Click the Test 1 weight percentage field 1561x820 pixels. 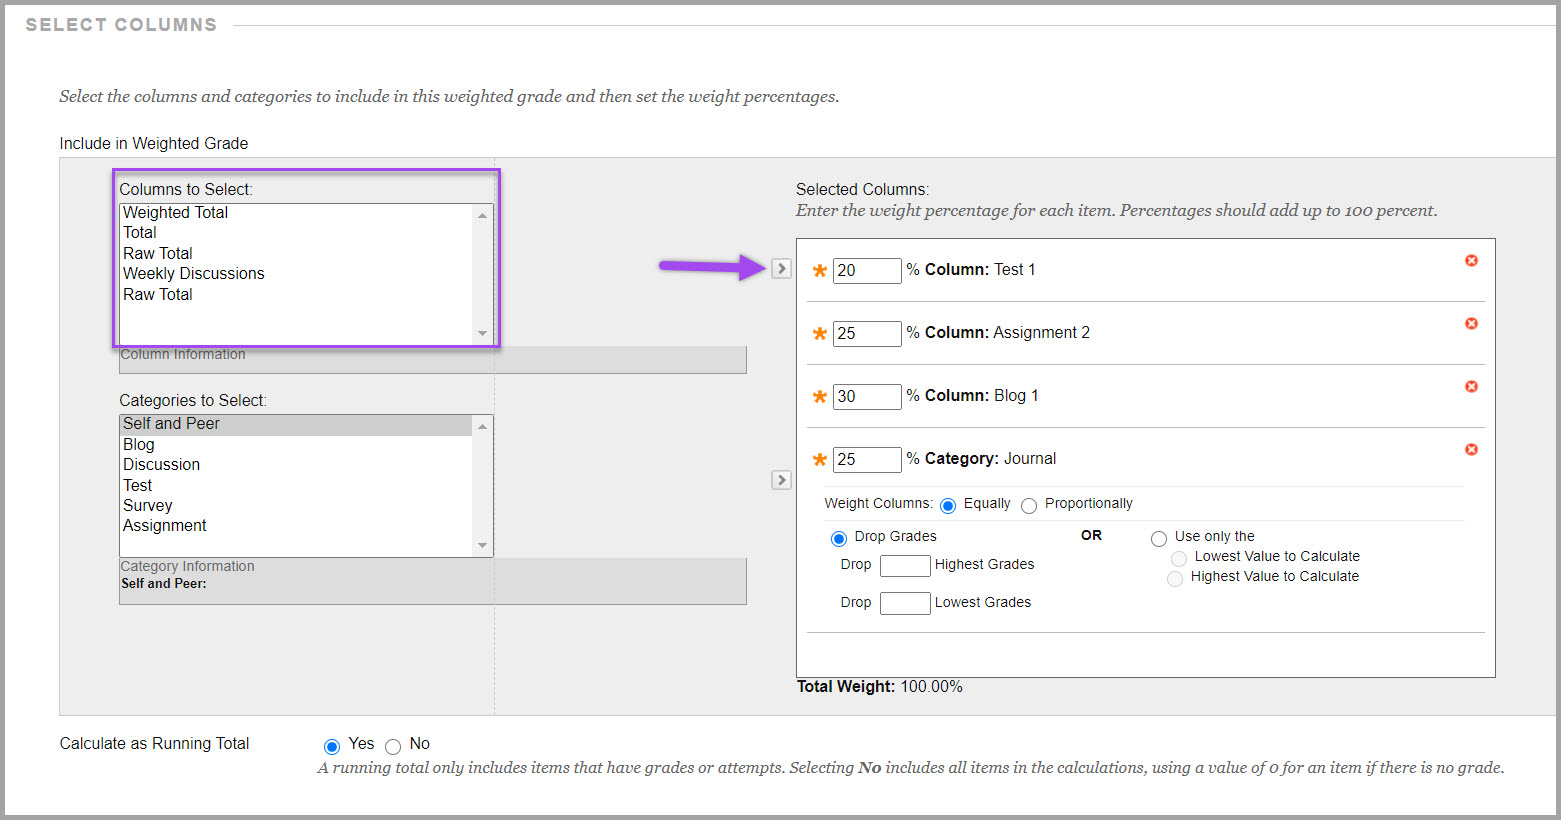tap(867, 271)
